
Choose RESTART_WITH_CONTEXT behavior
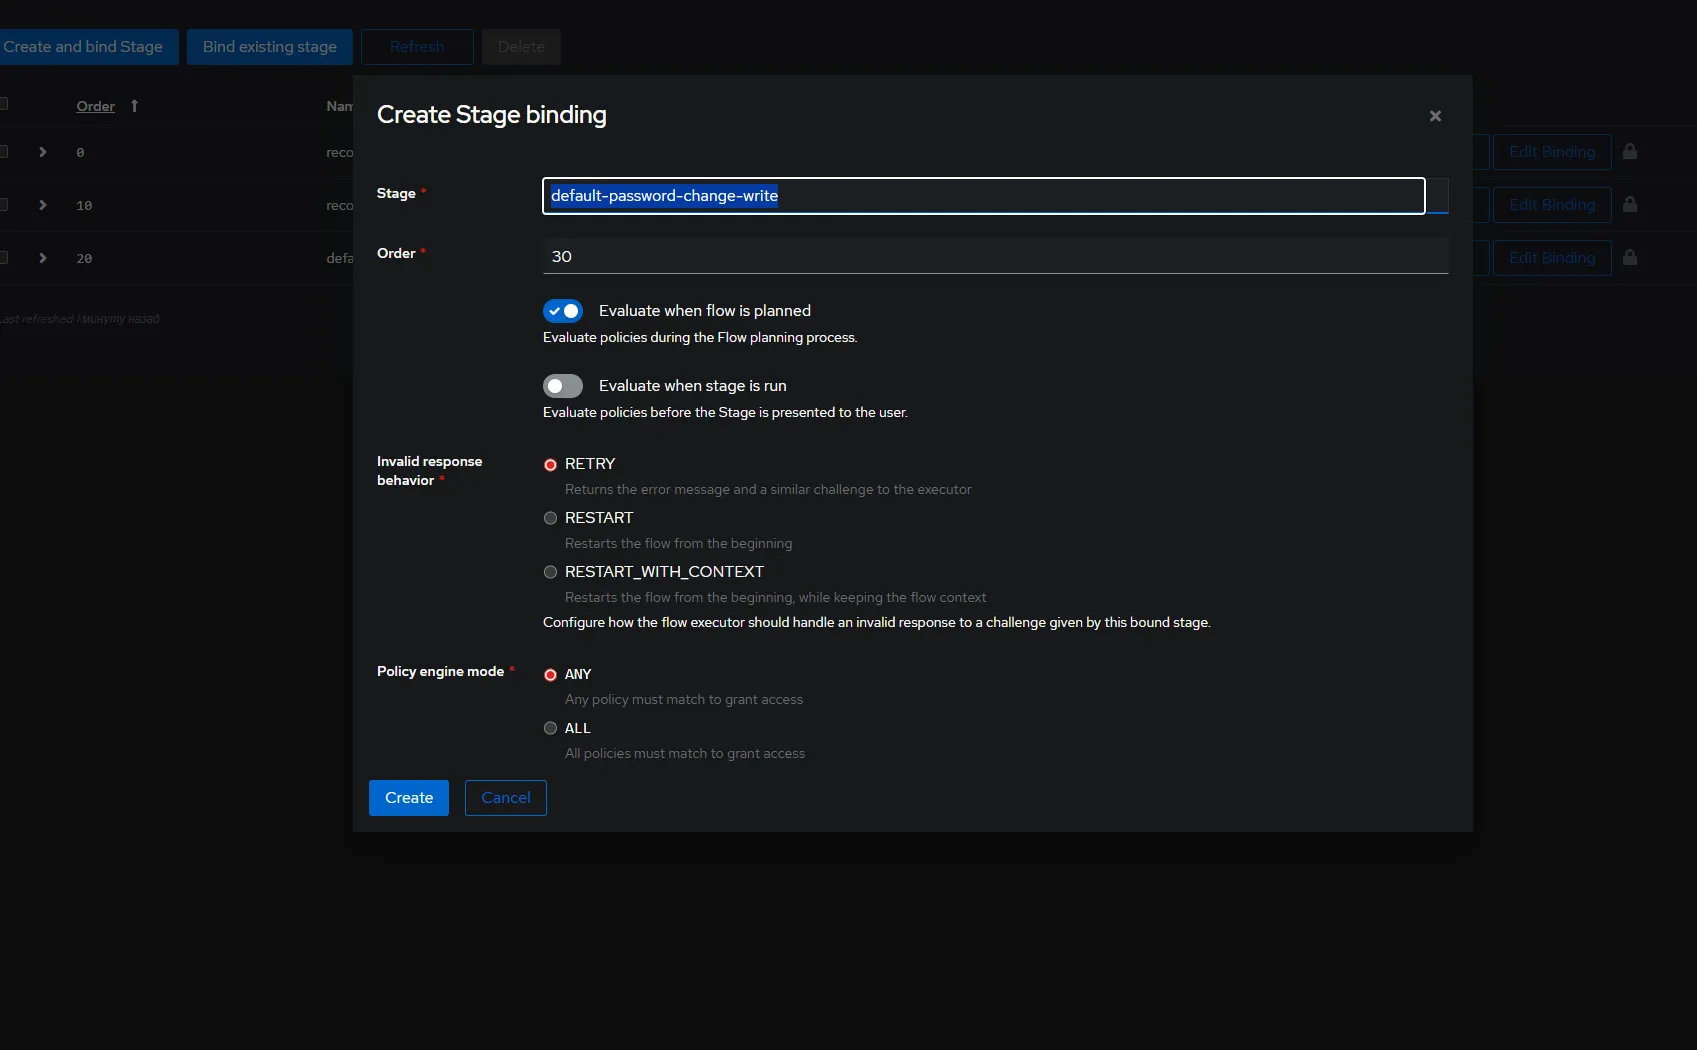(x=550, y=572)
